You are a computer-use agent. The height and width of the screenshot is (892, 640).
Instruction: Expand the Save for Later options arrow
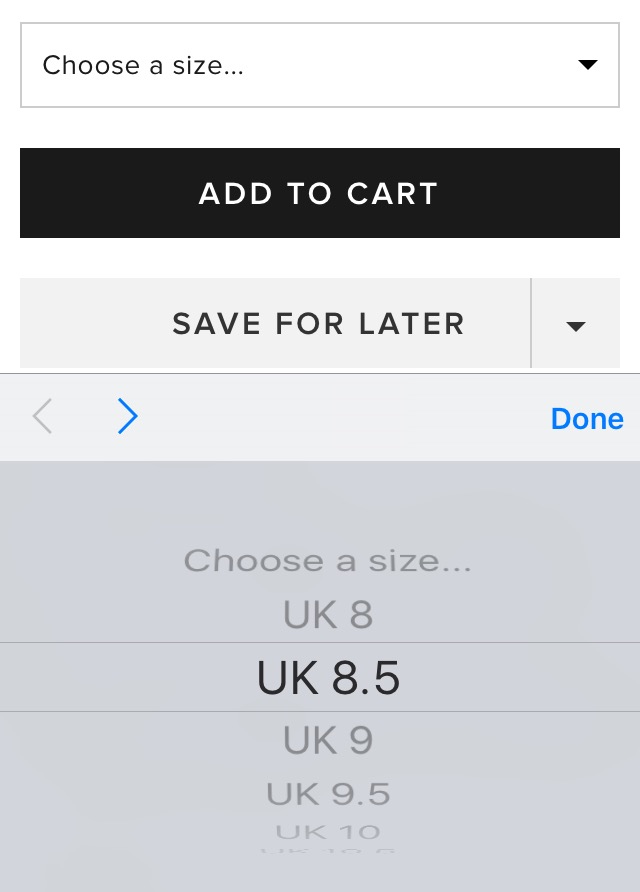tap(575, 324)
